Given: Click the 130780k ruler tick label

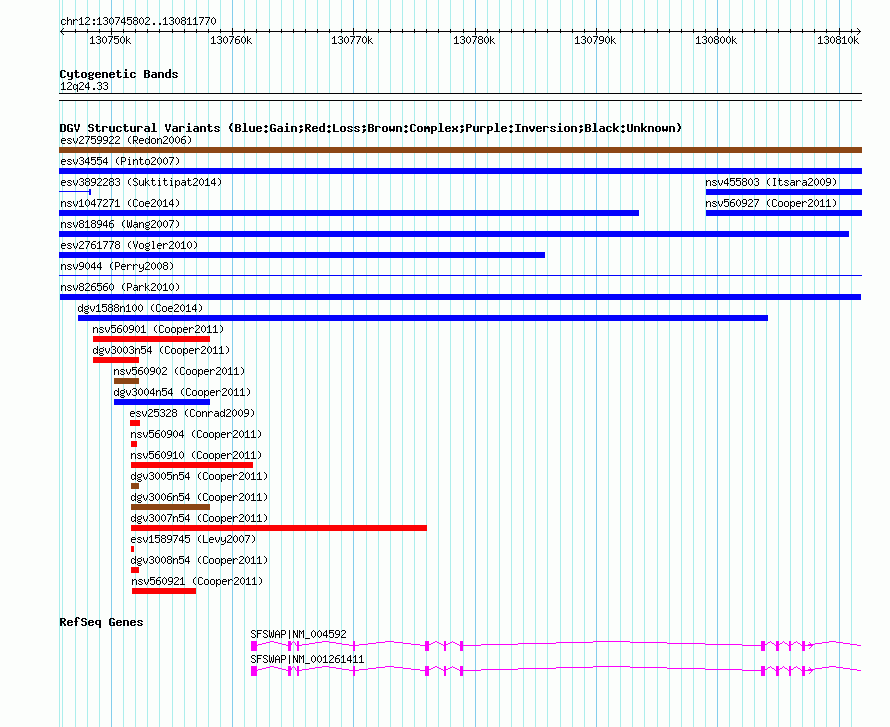Looking at the screenshot, I should 474,40.
